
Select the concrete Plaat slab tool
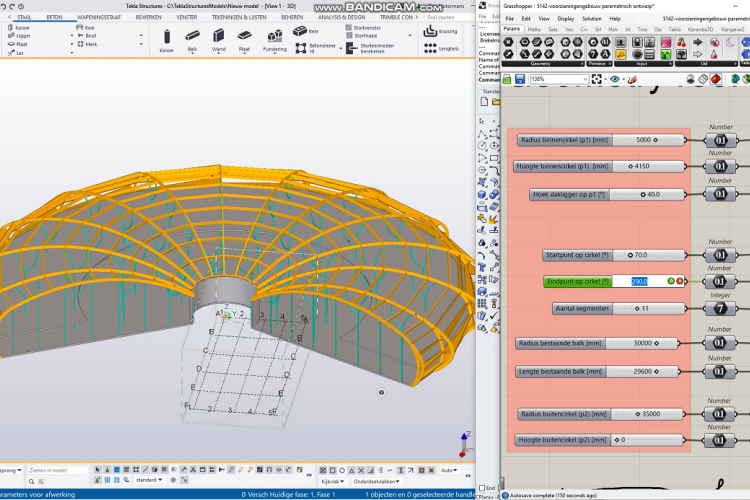[x=244, y=40]
